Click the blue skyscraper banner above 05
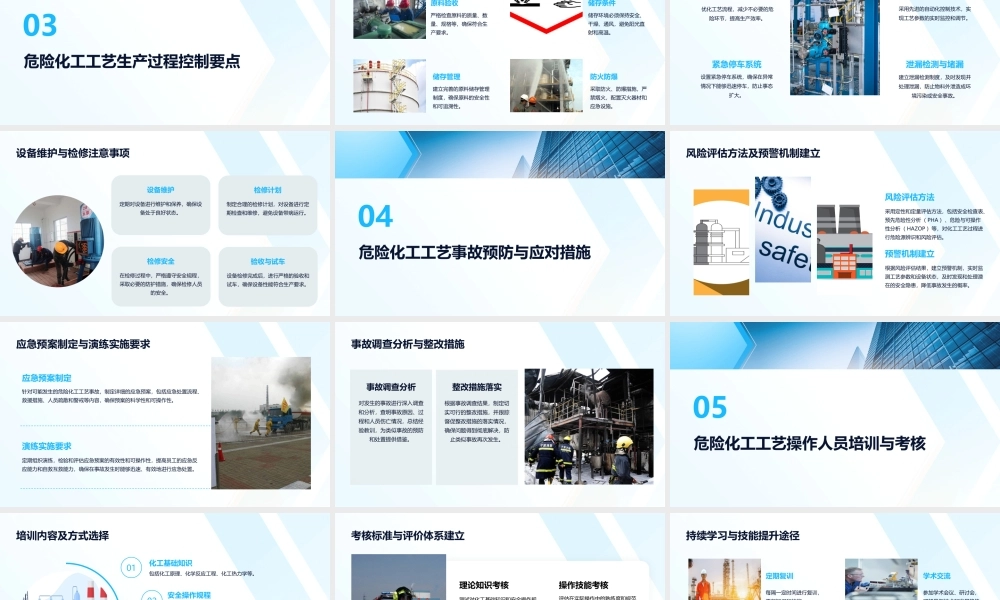Viewport: 1000px width, 600px height. (835, 346)
